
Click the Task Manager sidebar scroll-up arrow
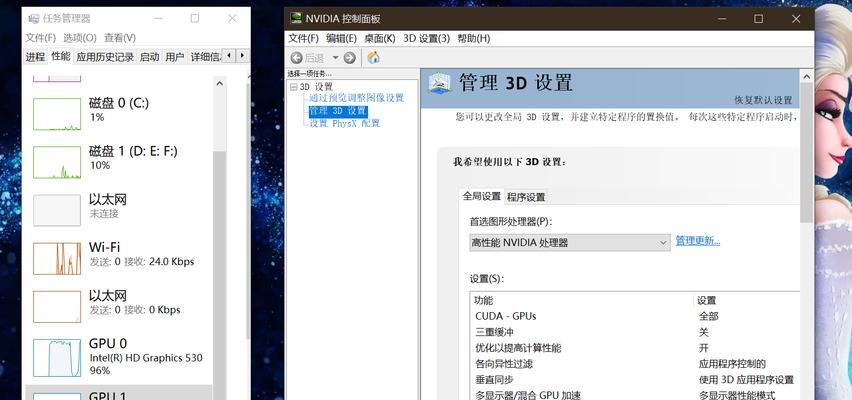220,84
